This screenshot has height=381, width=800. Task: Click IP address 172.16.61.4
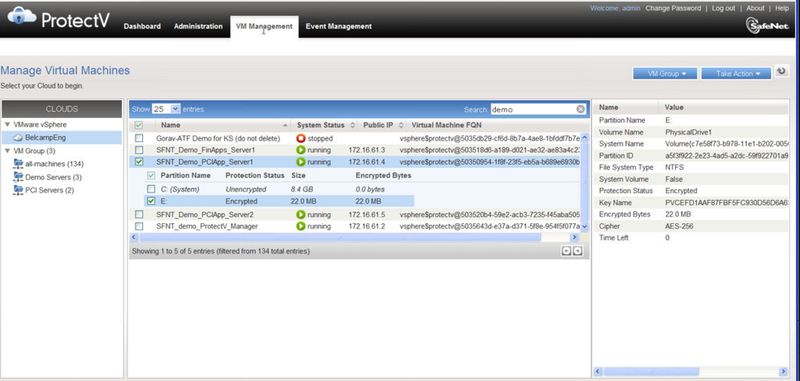367,162
